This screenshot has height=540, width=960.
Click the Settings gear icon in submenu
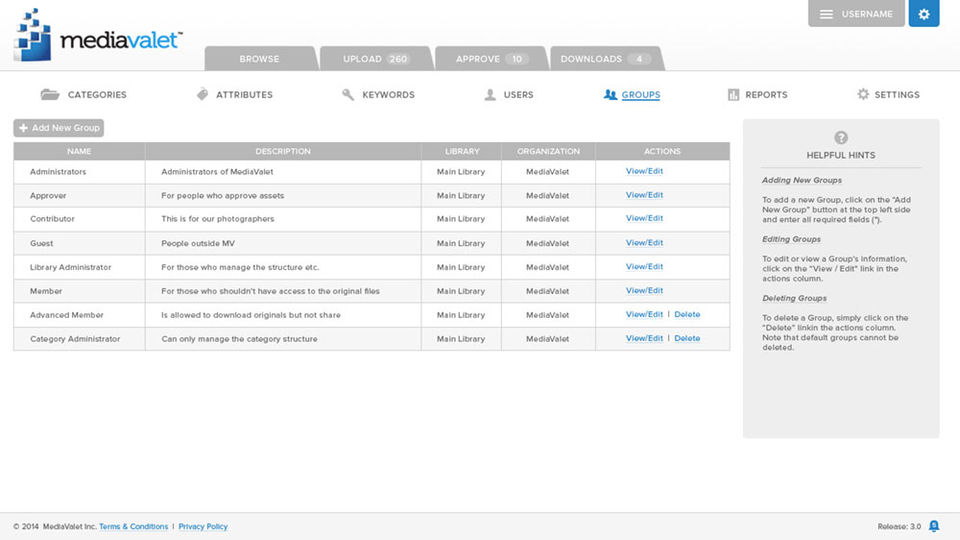pos(863,94)
